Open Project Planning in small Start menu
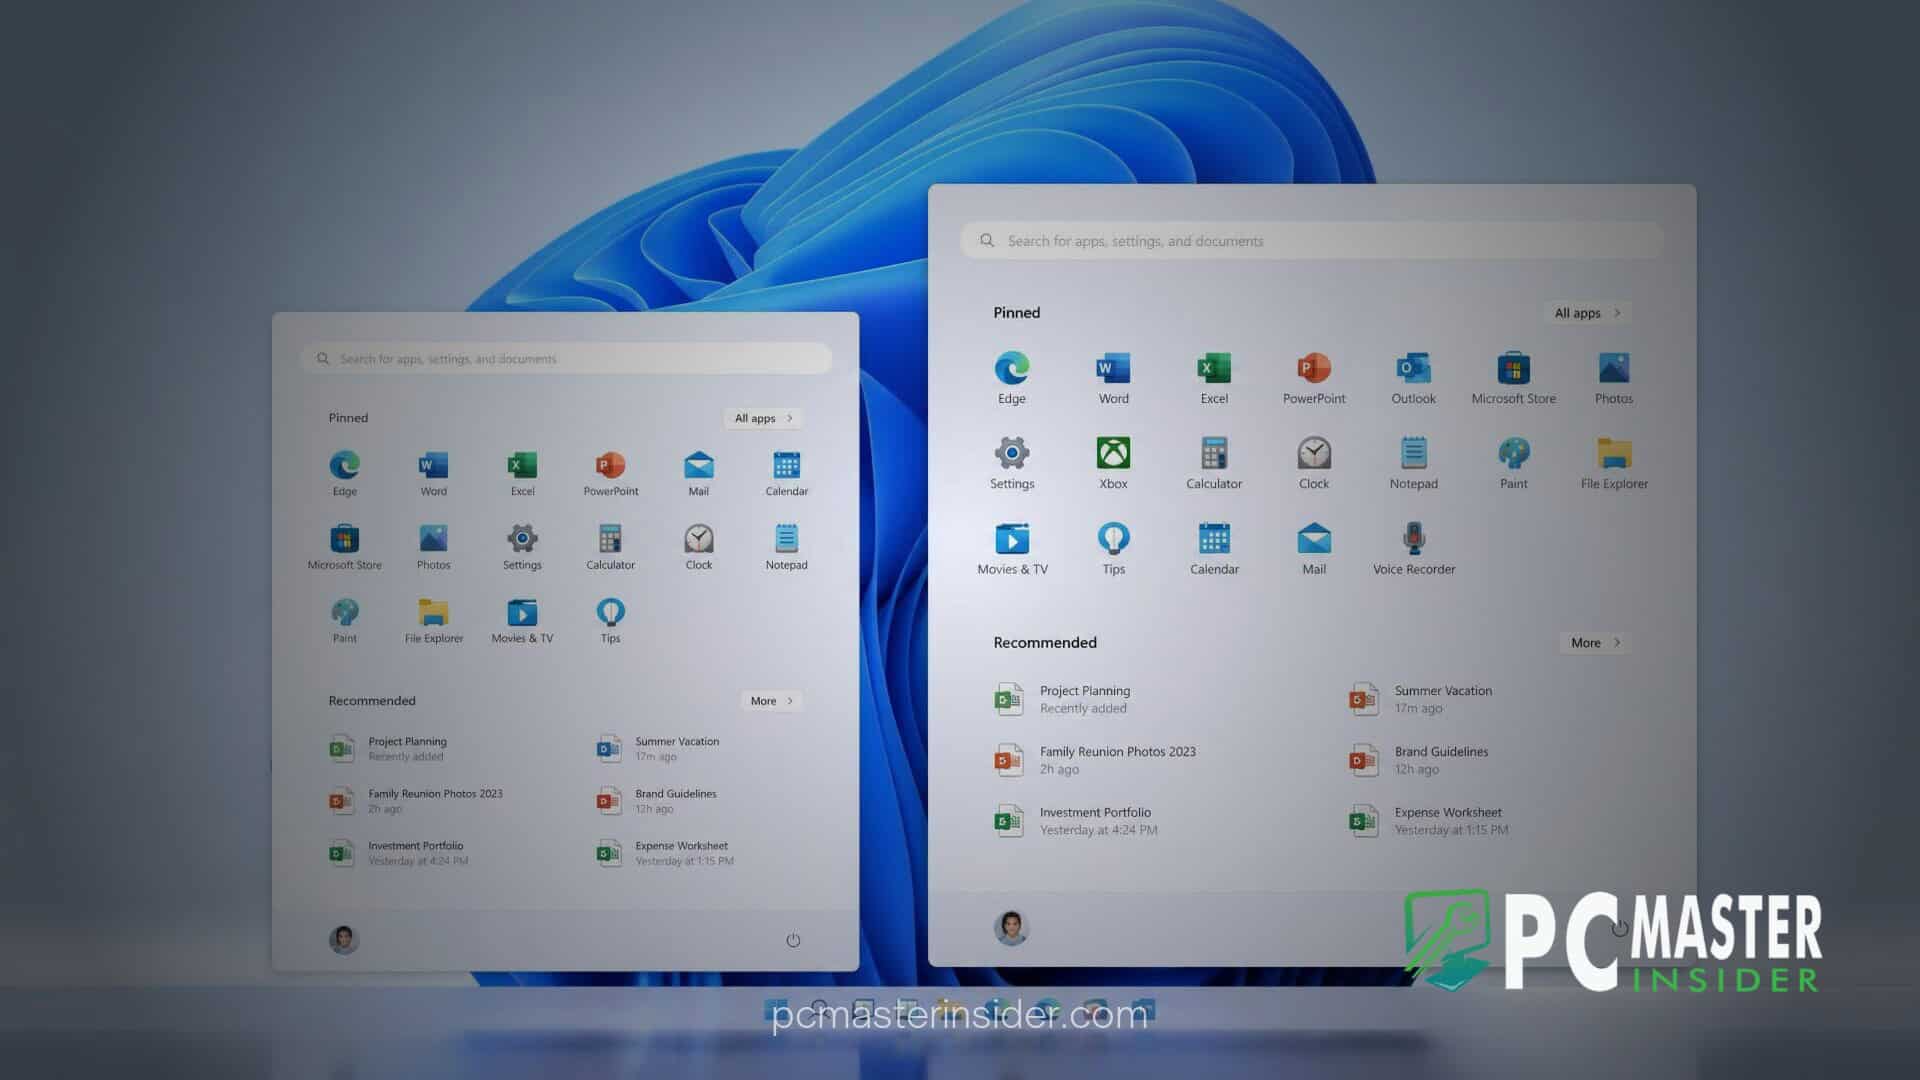The image size is (1920, 1080). point(389,748)
